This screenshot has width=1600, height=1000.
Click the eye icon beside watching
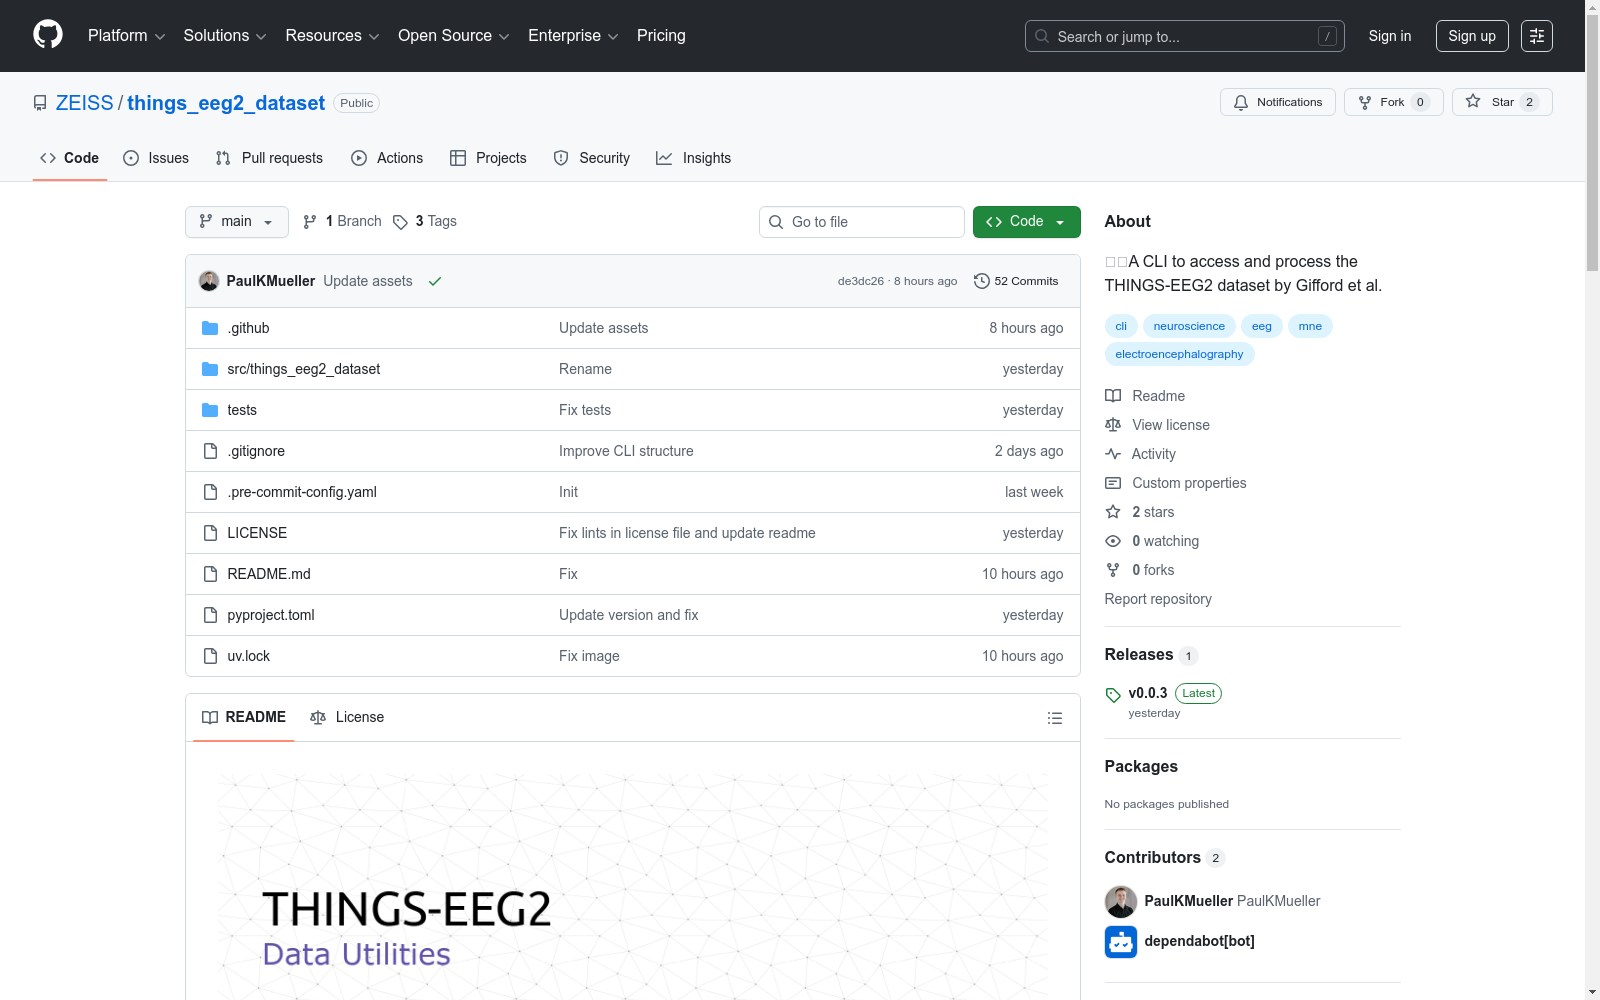pyautogui.click(x=1113, y=541)
